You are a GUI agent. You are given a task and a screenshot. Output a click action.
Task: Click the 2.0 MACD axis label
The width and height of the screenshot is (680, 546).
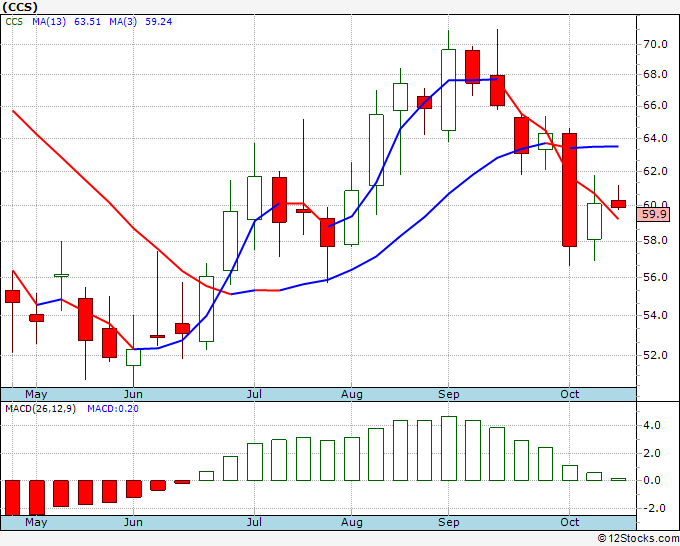(652, 454)
